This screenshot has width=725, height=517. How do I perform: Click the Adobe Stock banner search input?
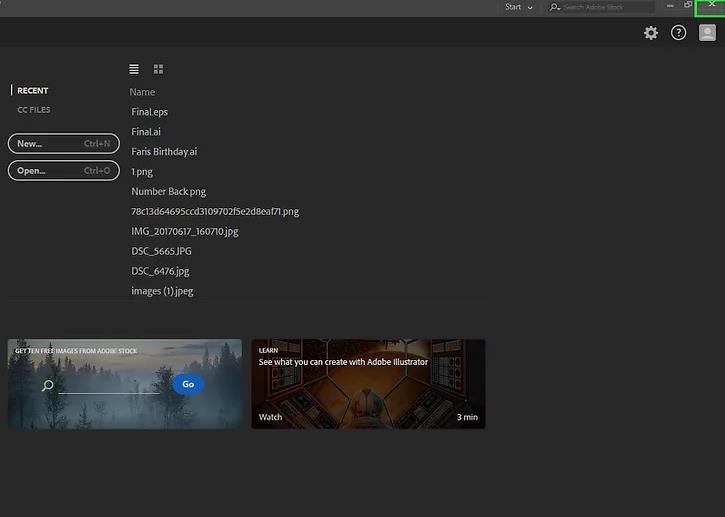tap(109, 386)
